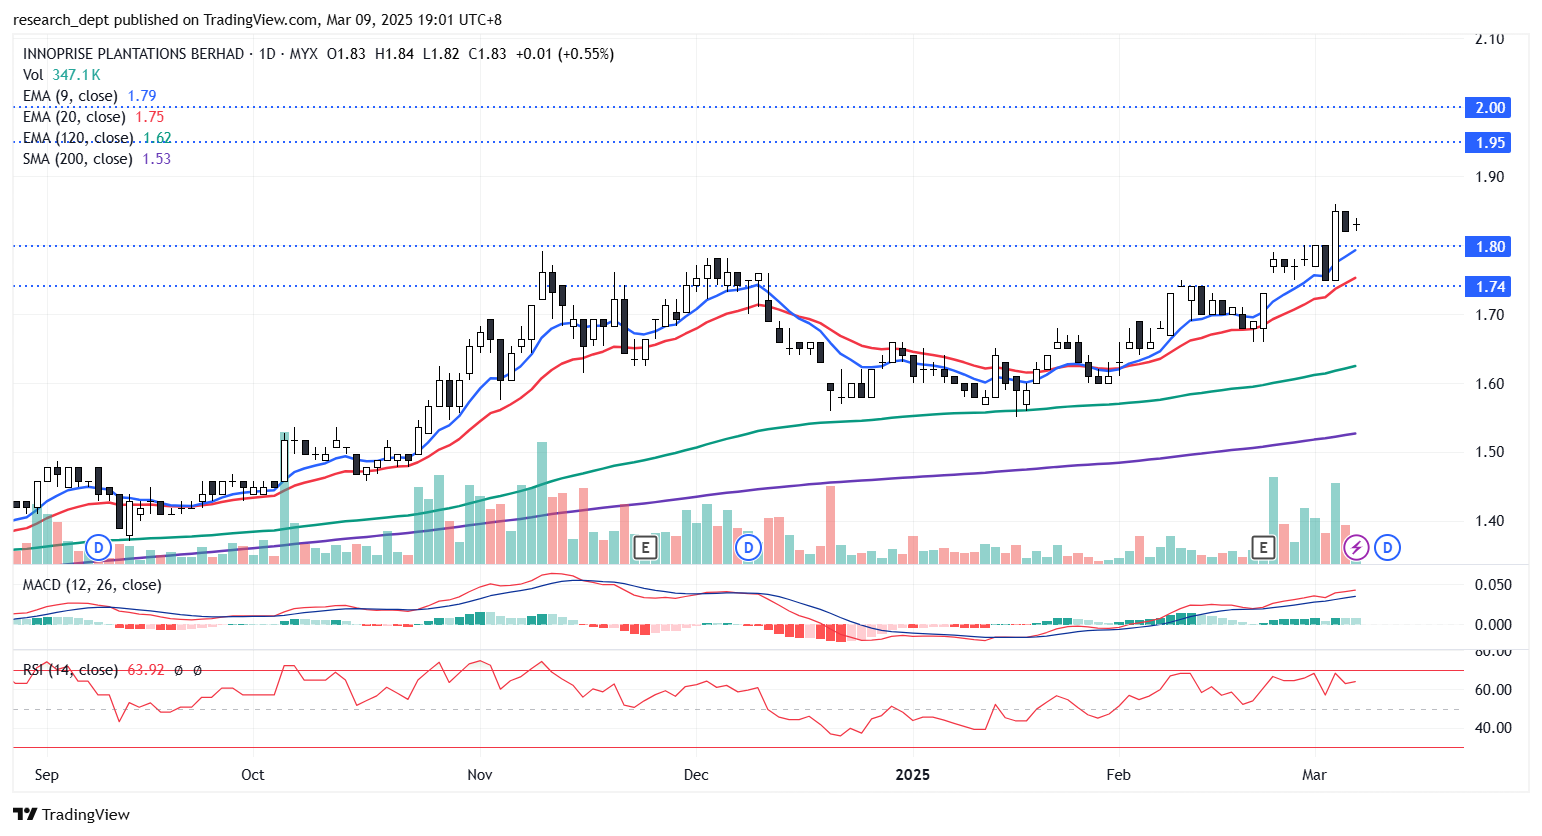
Task: Click the Dec label on time axis
Action: (x=696, y=775)
